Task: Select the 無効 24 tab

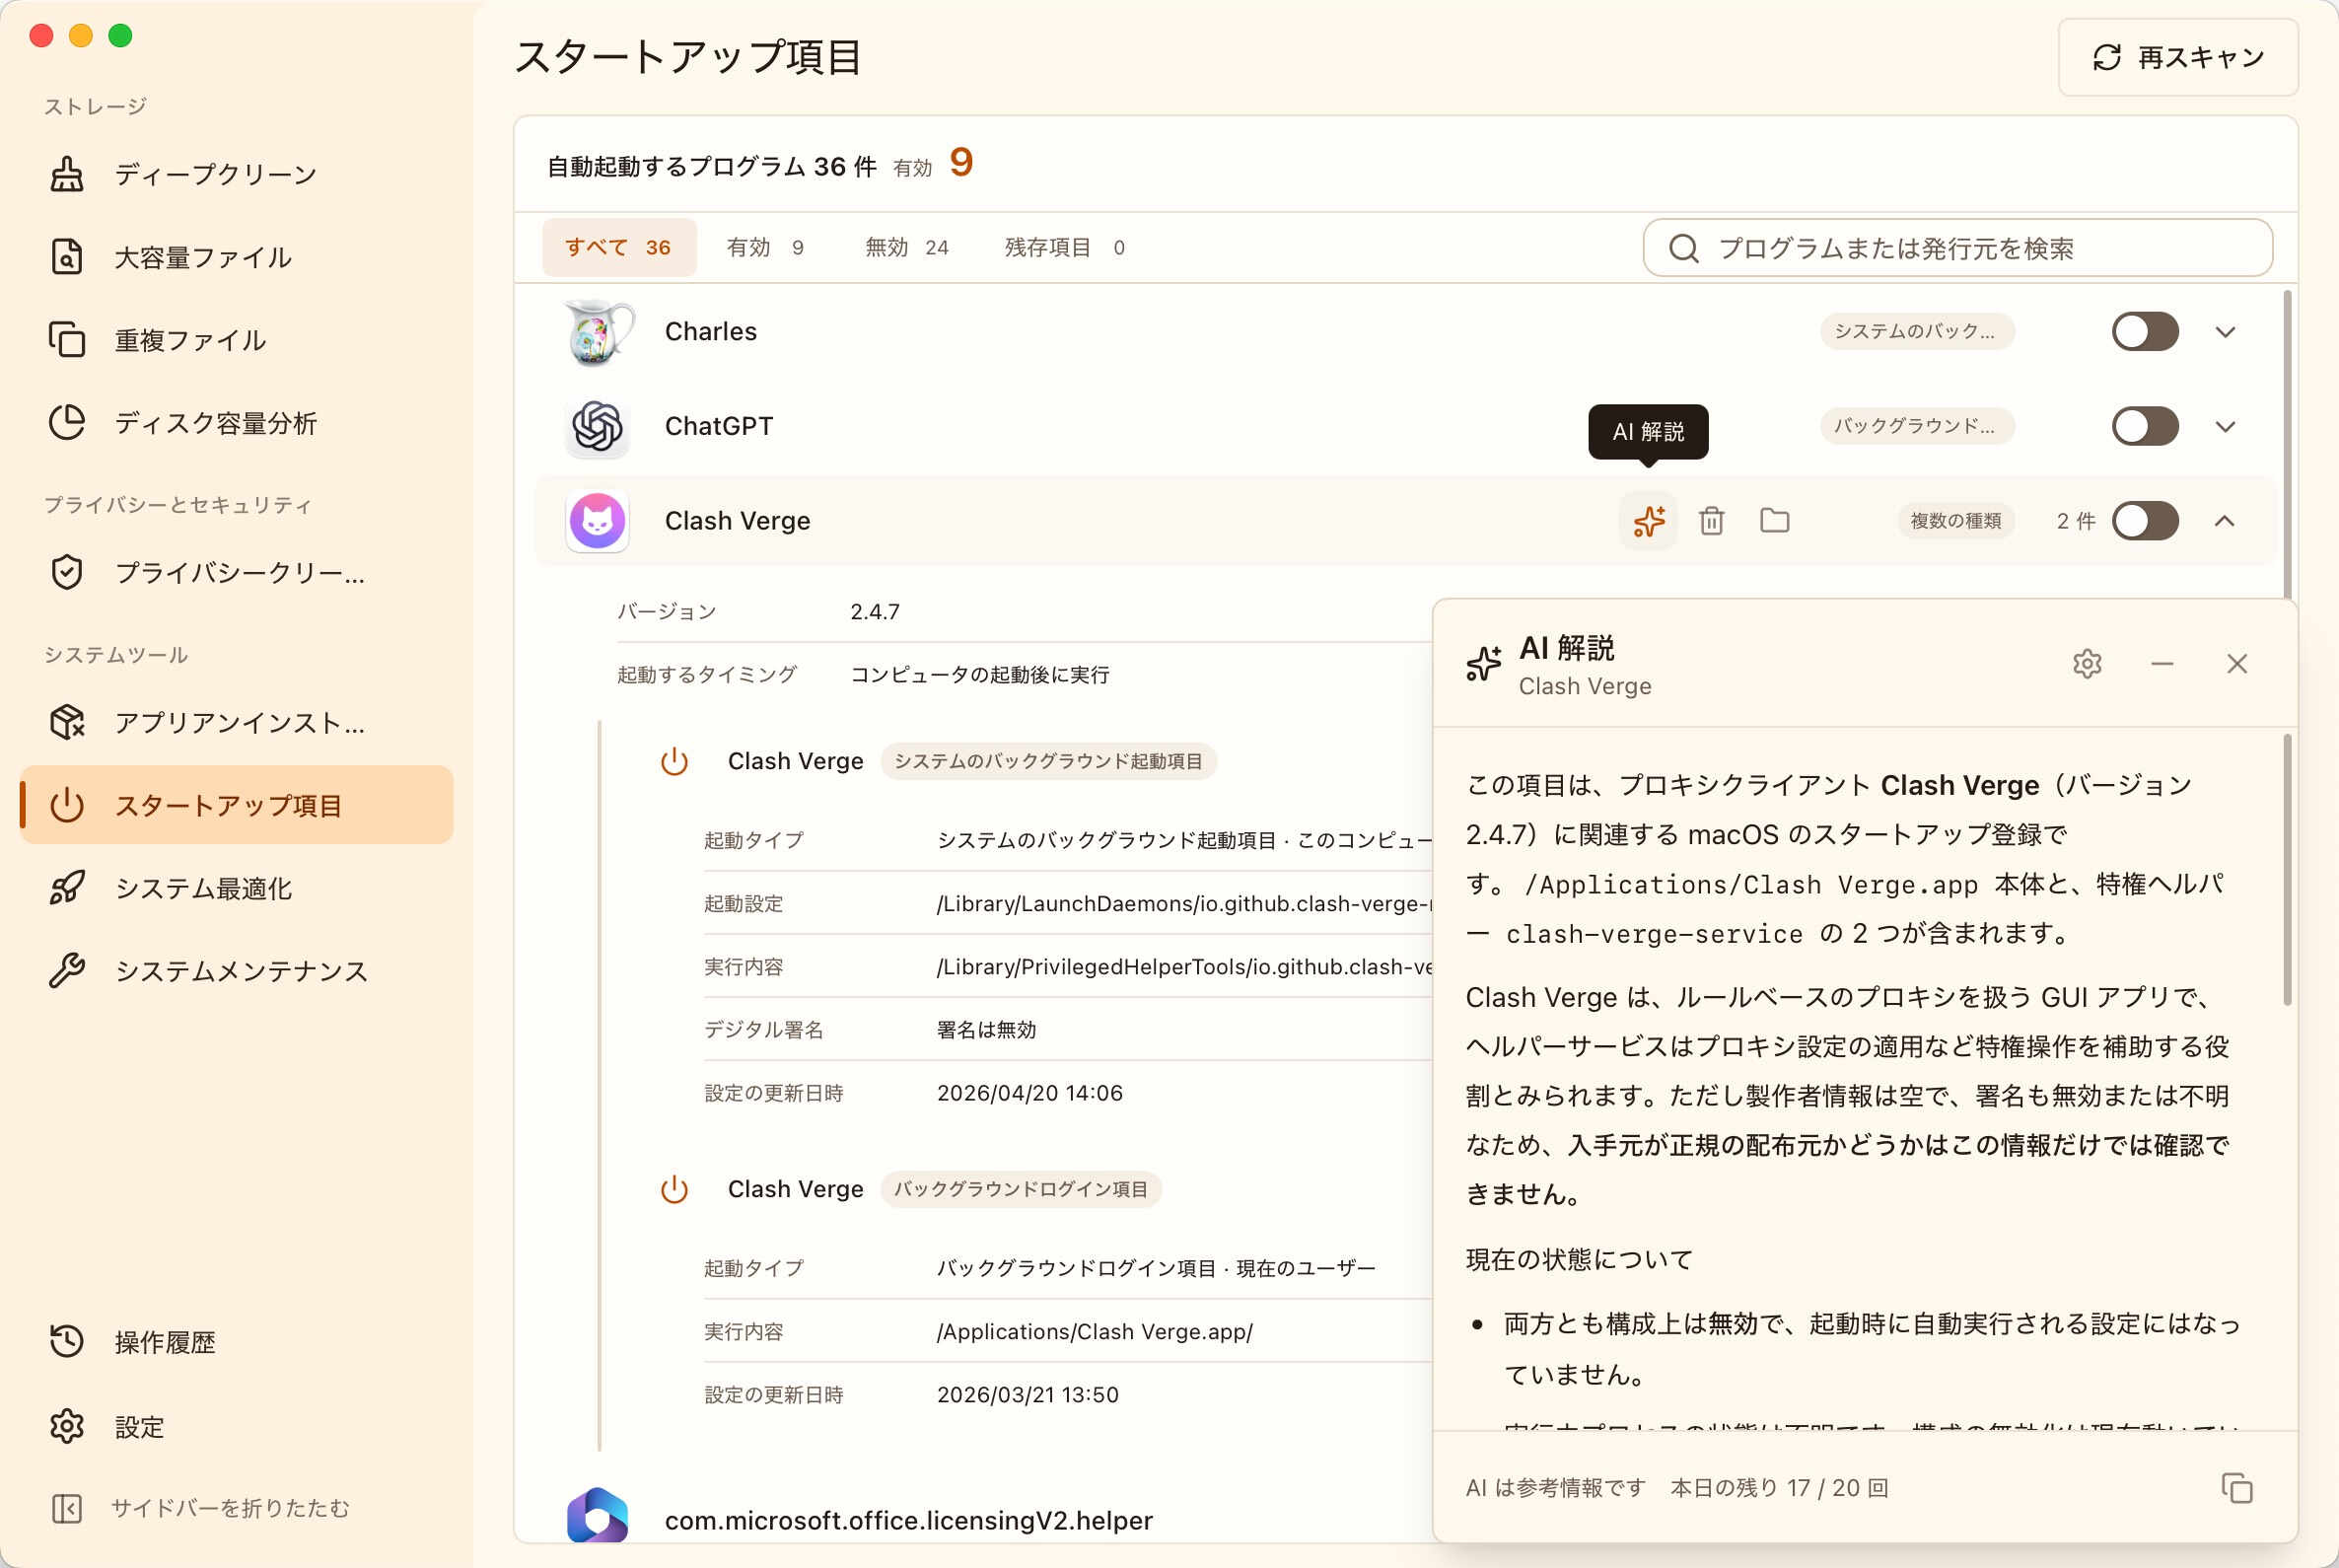Action: (906, 247)
